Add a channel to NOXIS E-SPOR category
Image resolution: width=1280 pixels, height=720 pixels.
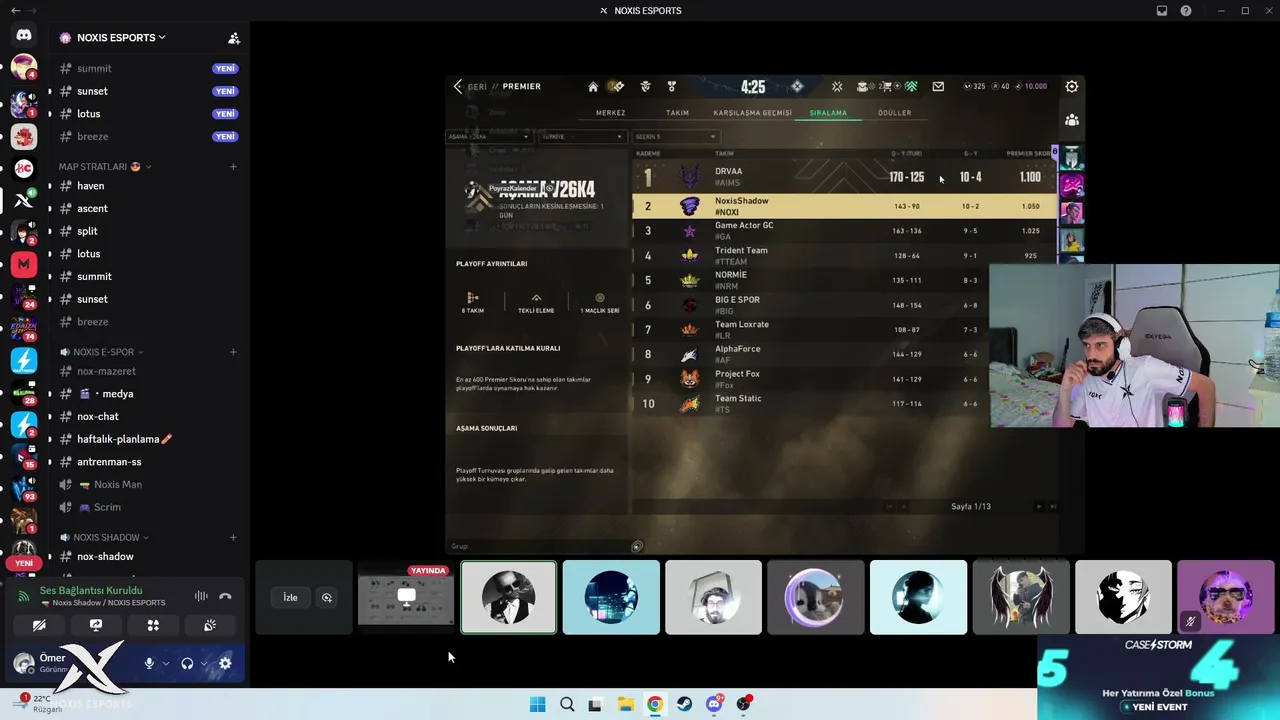[x=233, y=352]
